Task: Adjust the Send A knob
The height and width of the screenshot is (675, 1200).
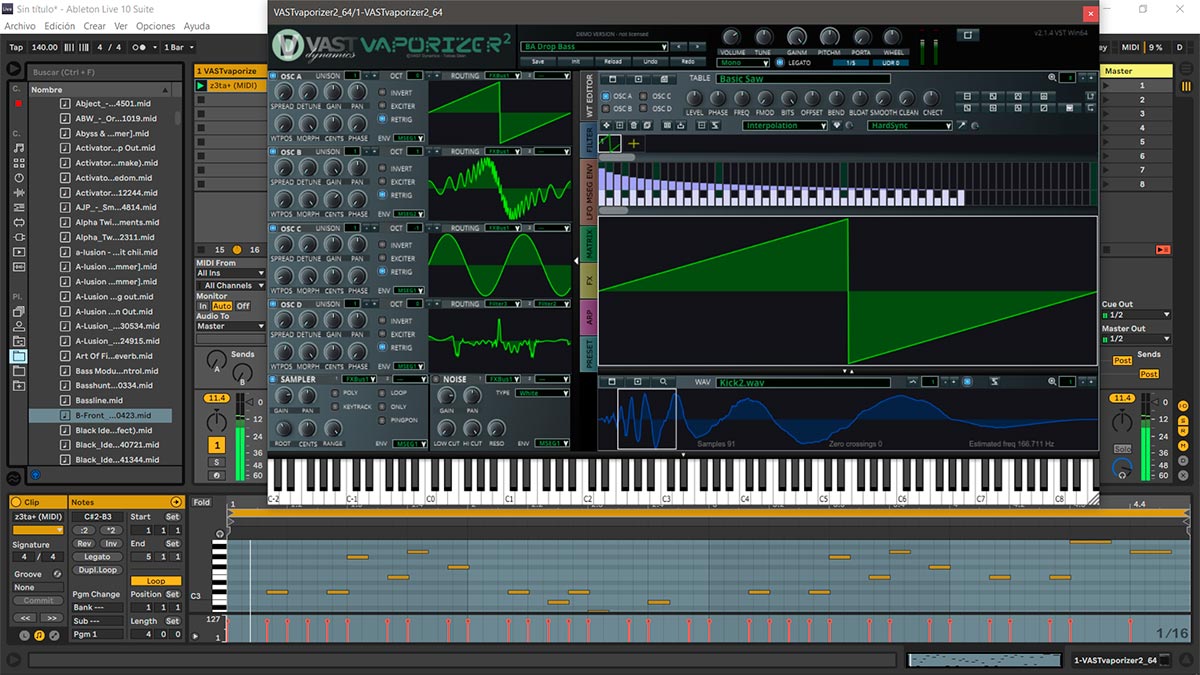Action: click(x=216, y=360)
